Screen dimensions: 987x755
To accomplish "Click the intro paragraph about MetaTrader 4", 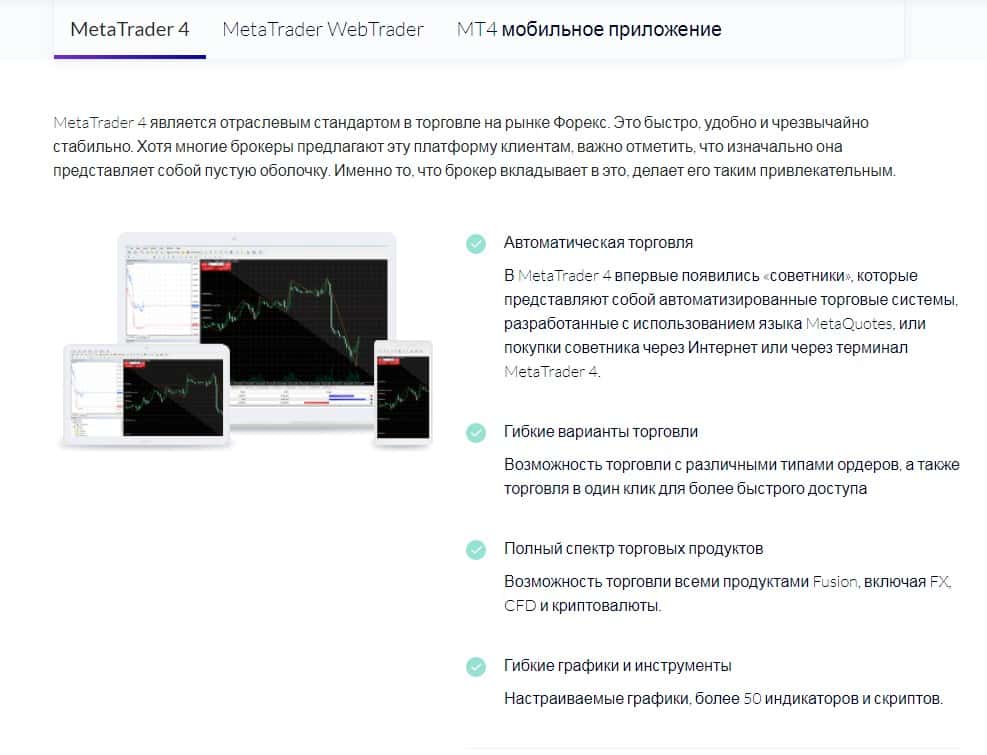I will pos(474,146).
